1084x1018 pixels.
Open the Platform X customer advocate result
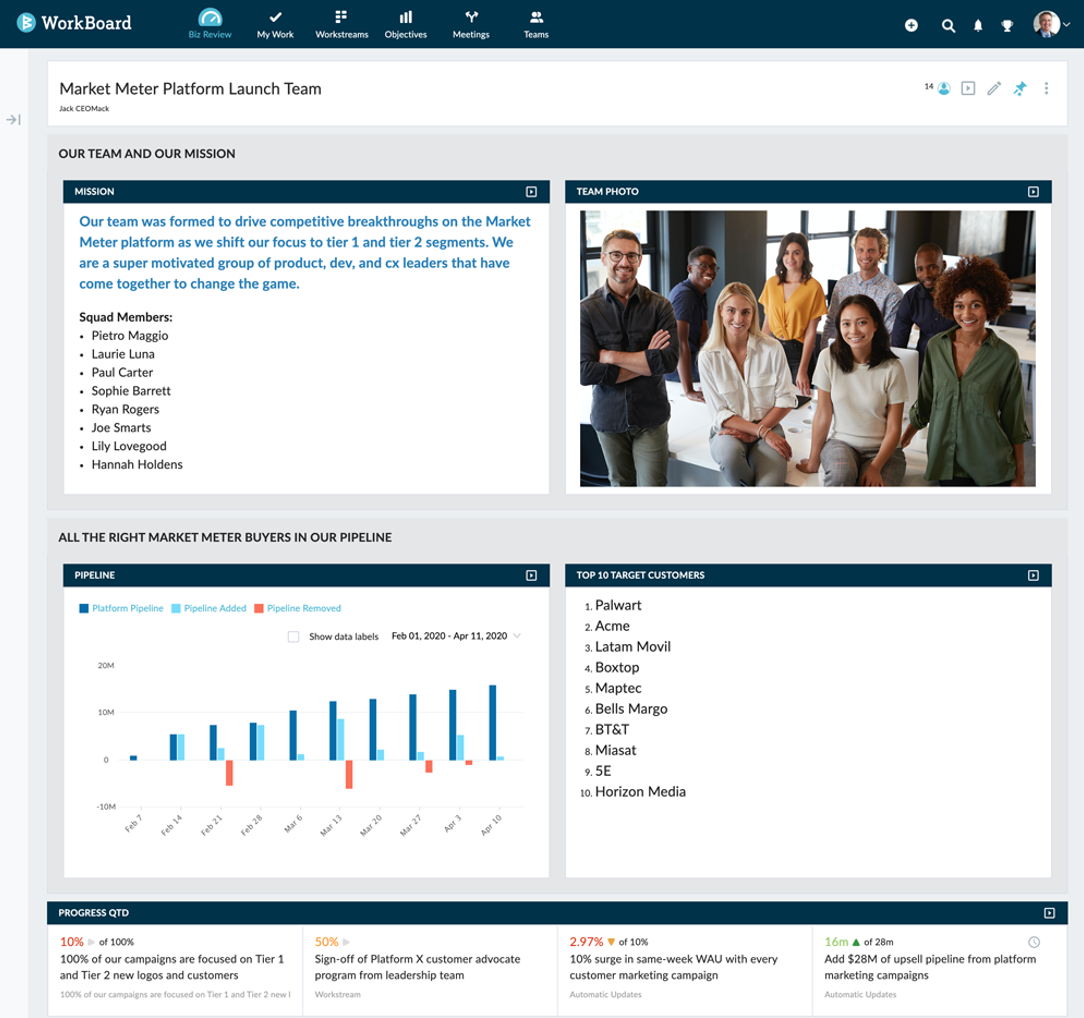tap(417, 967)
